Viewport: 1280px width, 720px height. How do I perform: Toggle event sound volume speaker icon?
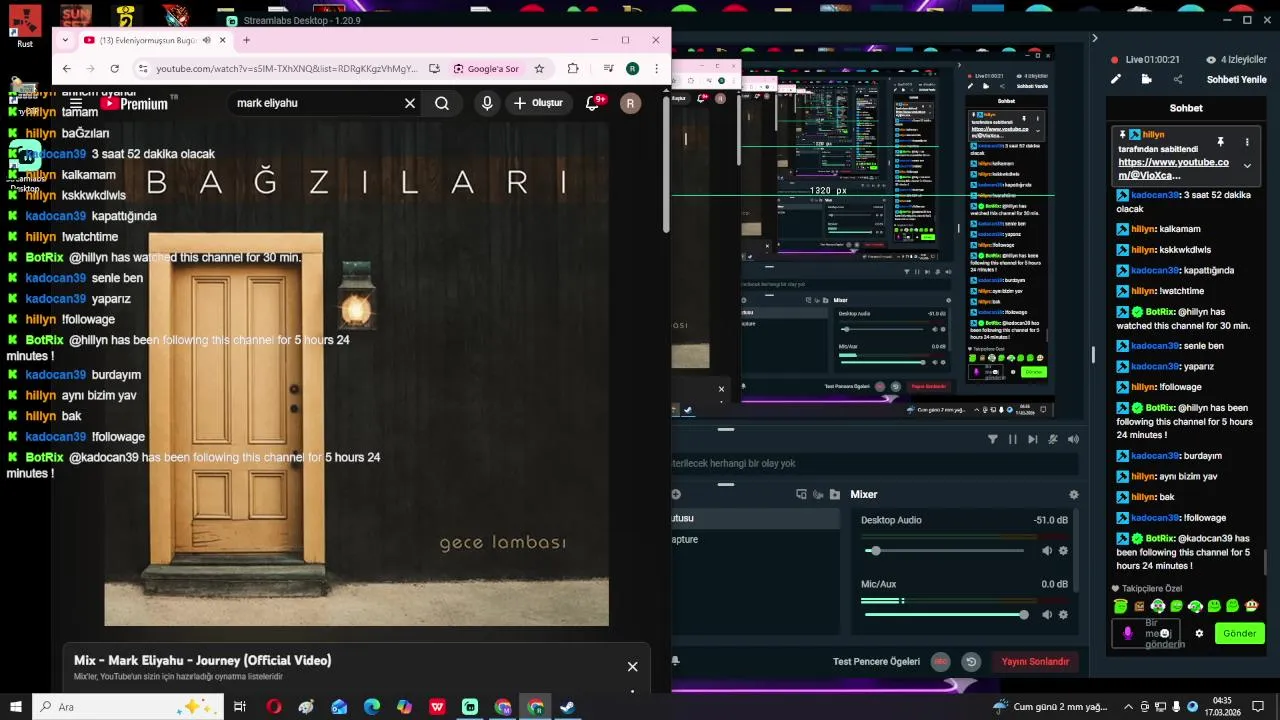tap(1073, 439)
